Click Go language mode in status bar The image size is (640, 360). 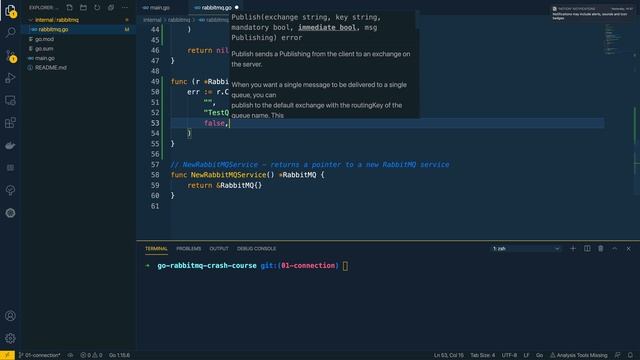539,355
